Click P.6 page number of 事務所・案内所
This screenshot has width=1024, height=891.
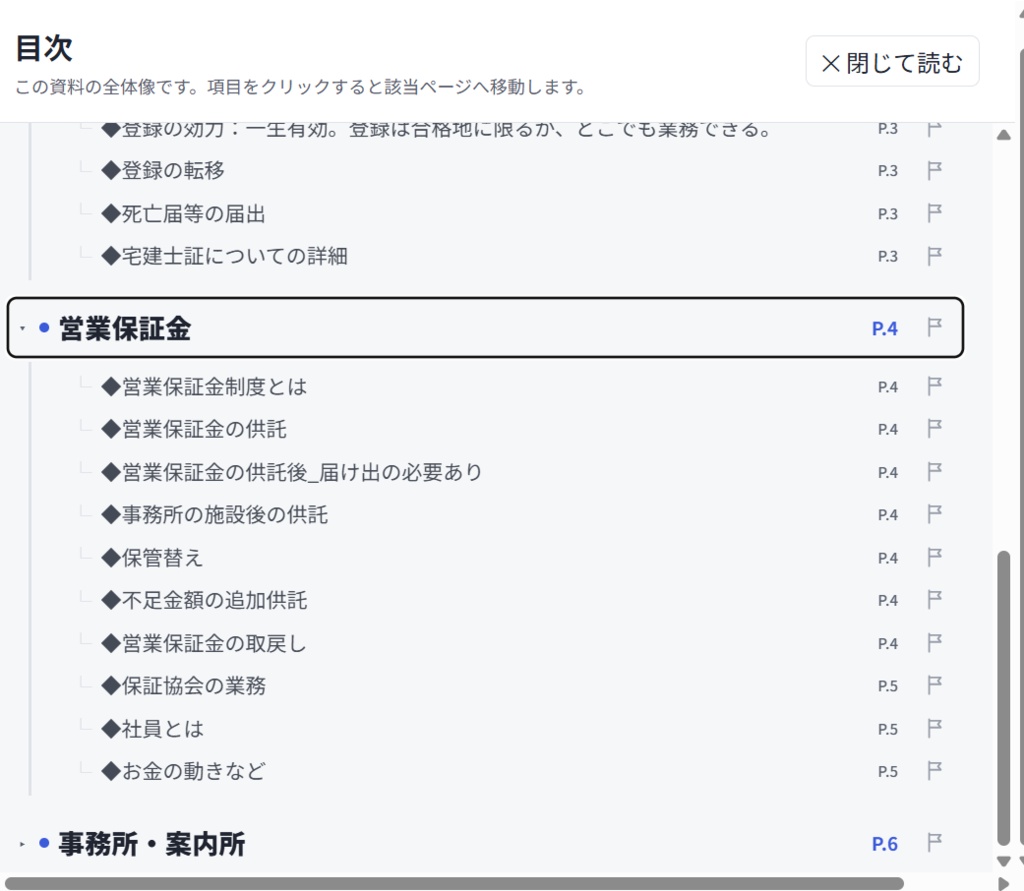coord(885,844)
